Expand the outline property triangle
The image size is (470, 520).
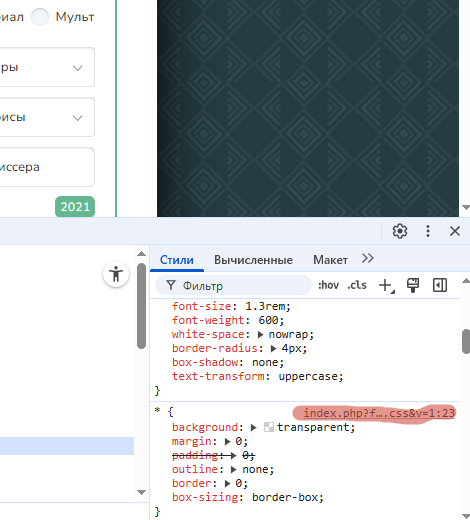234,470
